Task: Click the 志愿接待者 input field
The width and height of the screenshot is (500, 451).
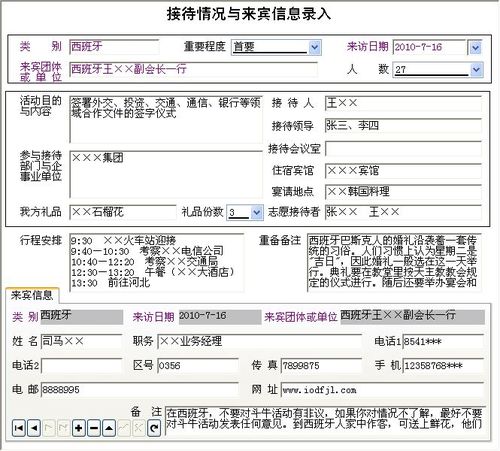Action: point(403,212)
